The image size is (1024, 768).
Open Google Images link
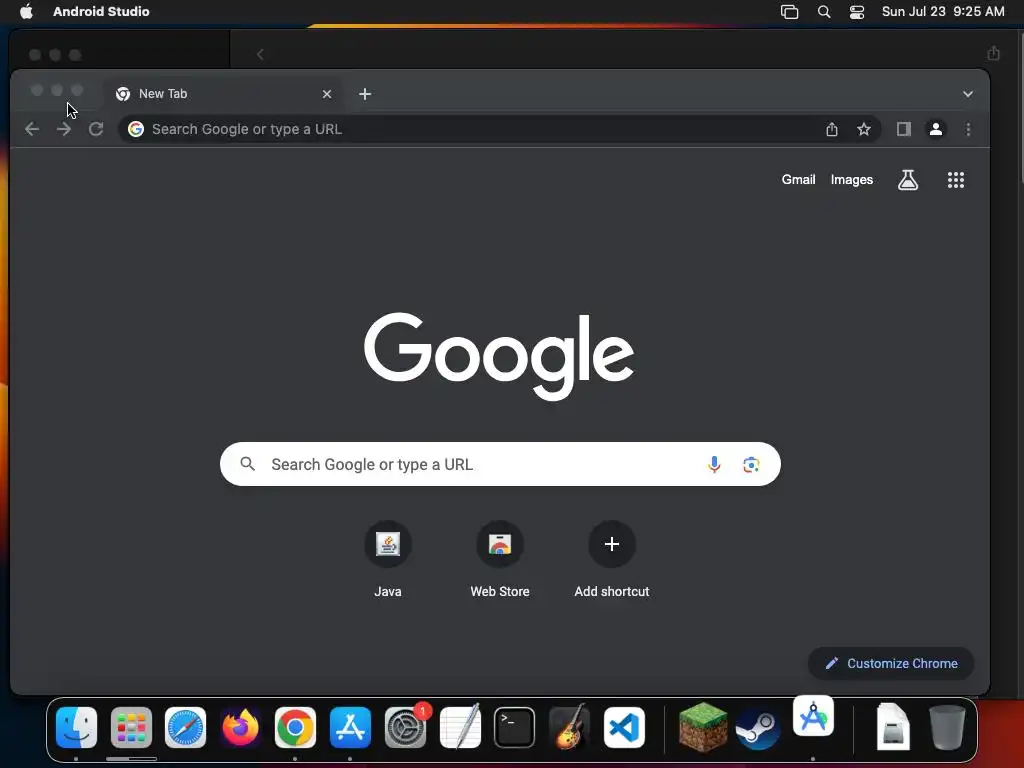852,180
